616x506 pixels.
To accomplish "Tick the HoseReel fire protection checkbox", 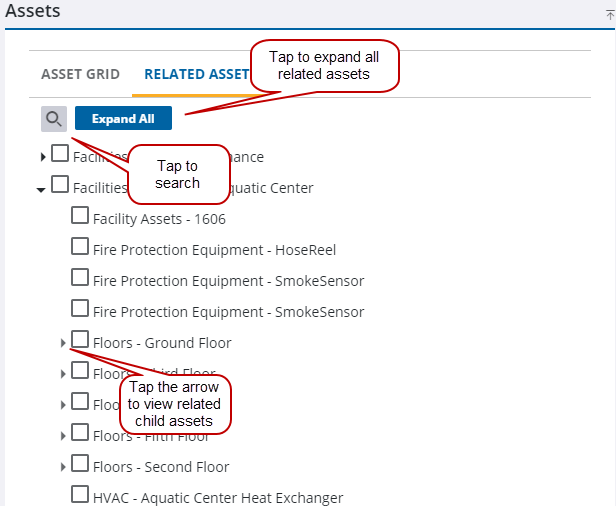I will (80, 246).
